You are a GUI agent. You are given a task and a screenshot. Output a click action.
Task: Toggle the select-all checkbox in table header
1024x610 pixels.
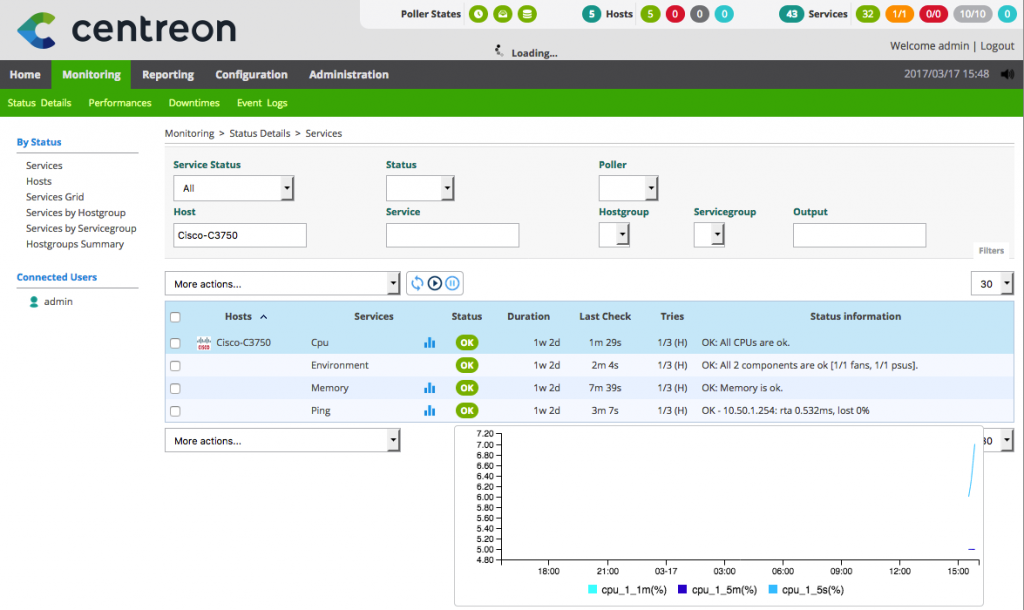pos(175,317)
